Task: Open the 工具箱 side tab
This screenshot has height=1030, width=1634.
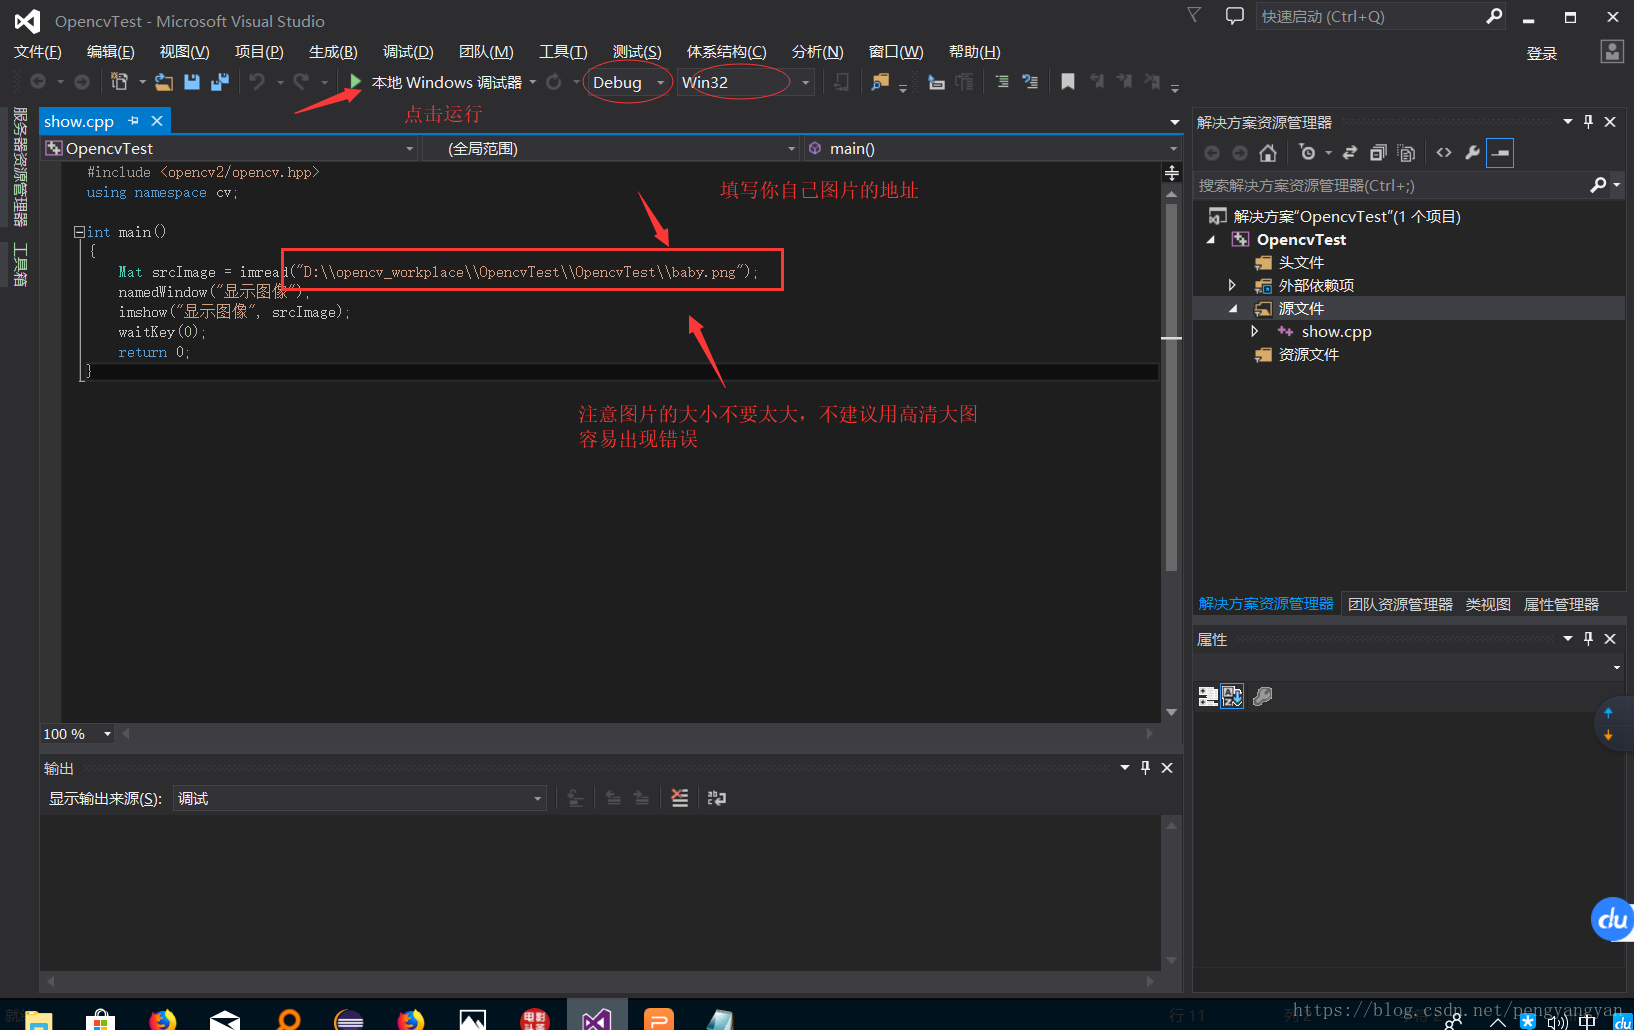Action: [x=20, y=264]
